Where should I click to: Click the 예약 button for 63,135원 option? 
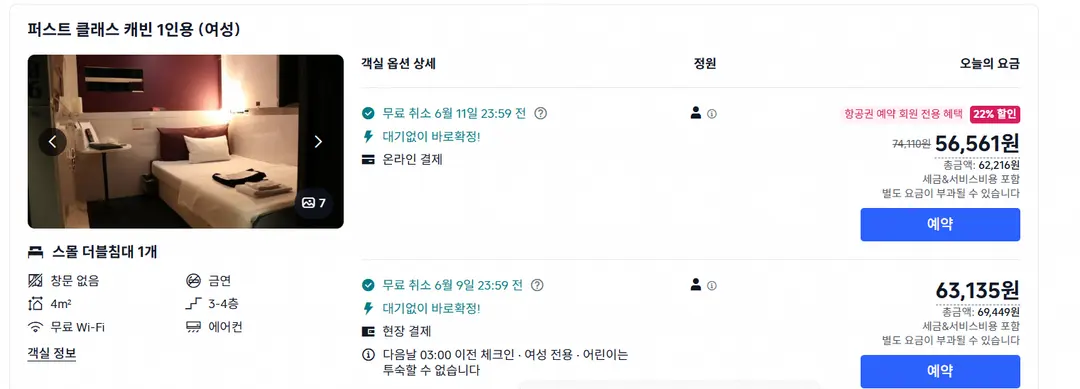pos(939,371)
